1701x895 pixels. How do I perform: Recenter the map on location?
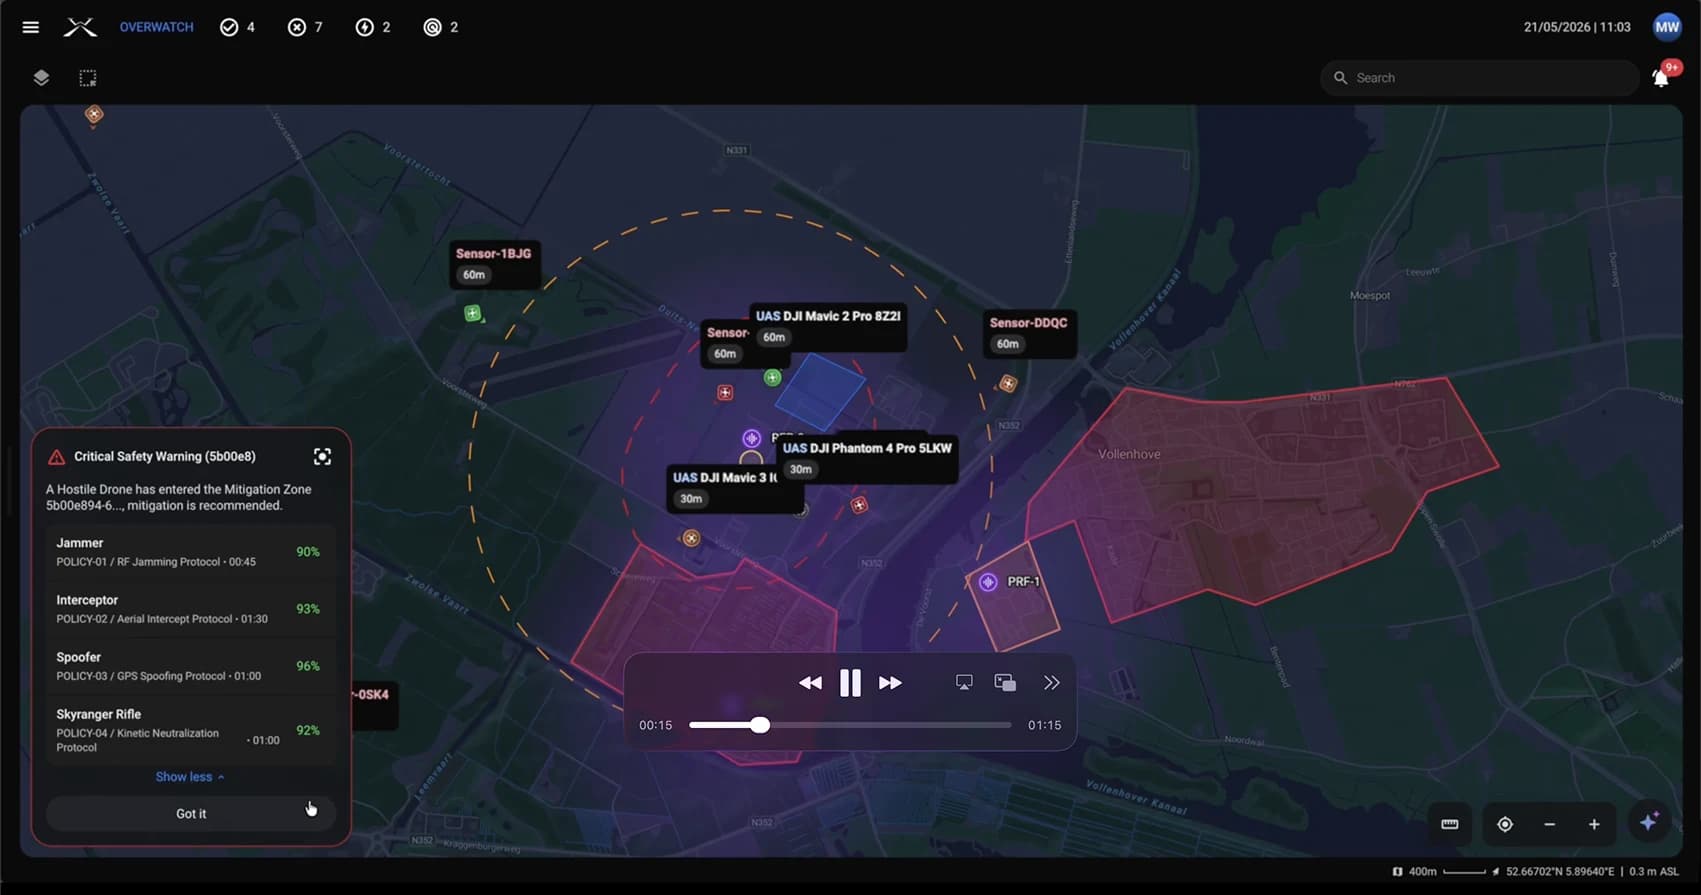coord(1505,824)
